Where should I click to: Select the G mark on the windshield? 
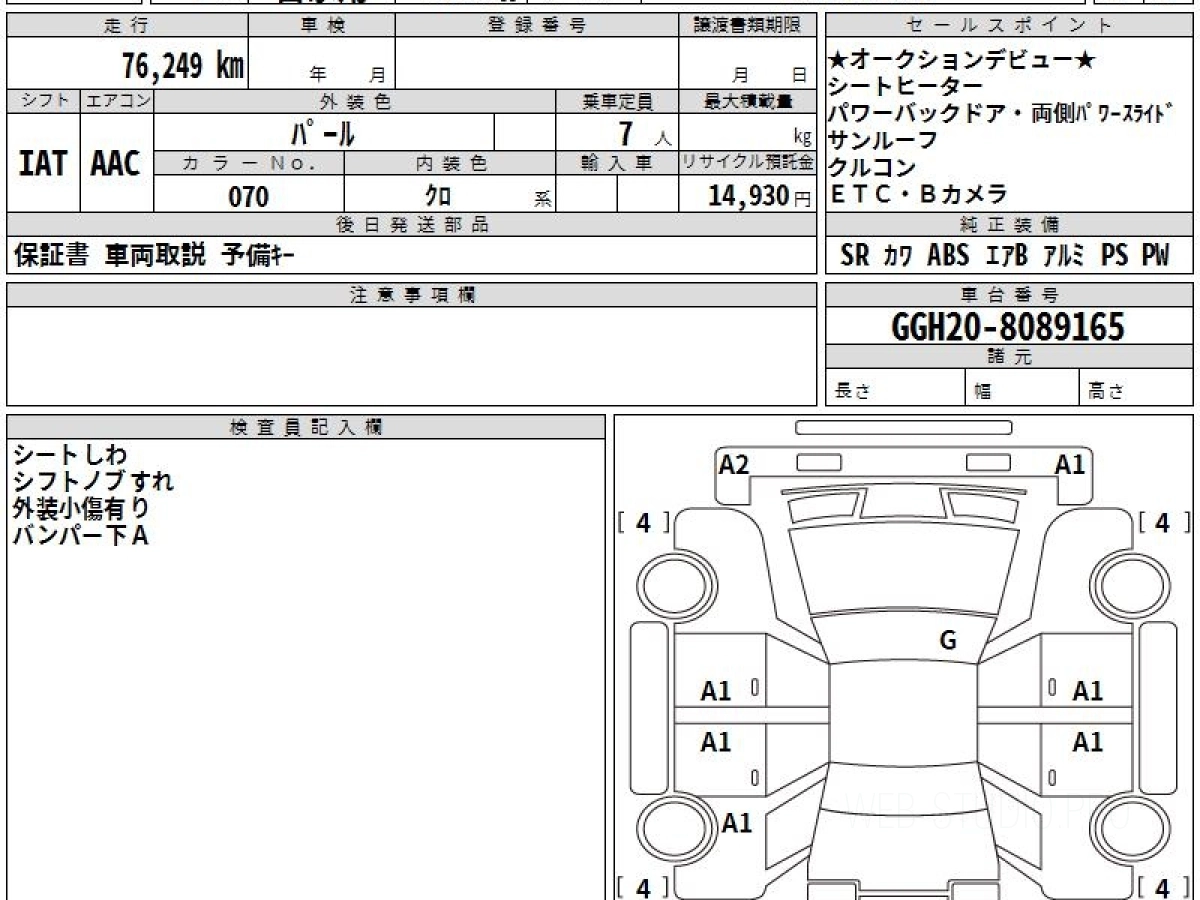tap(948, 641)
